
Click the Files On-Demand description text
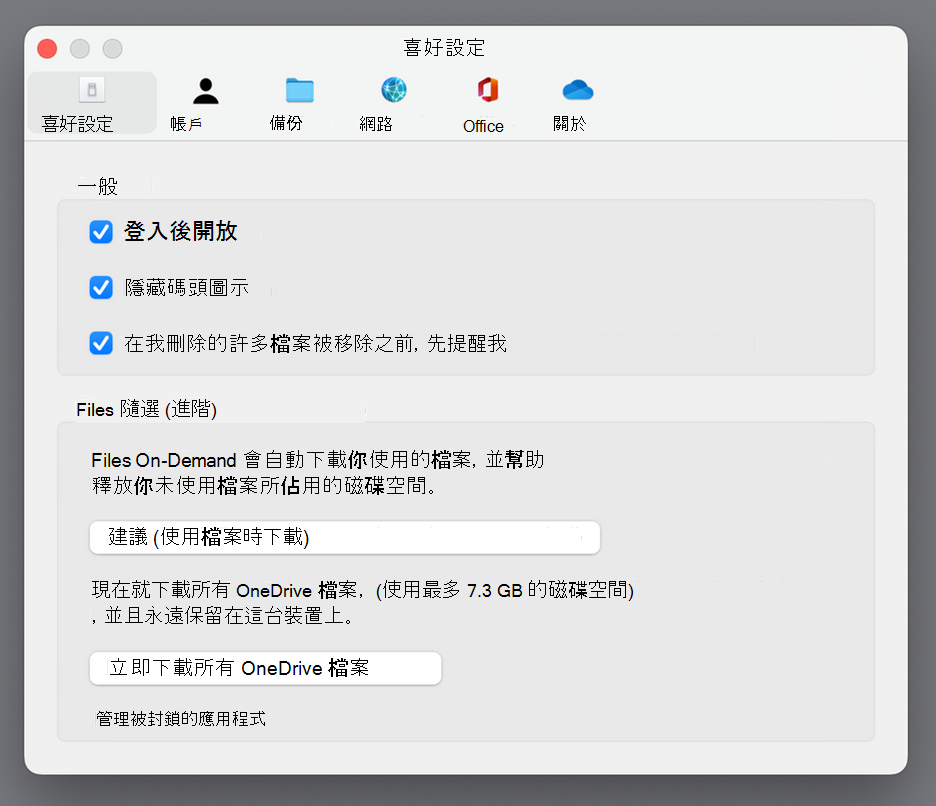(318, 472)
